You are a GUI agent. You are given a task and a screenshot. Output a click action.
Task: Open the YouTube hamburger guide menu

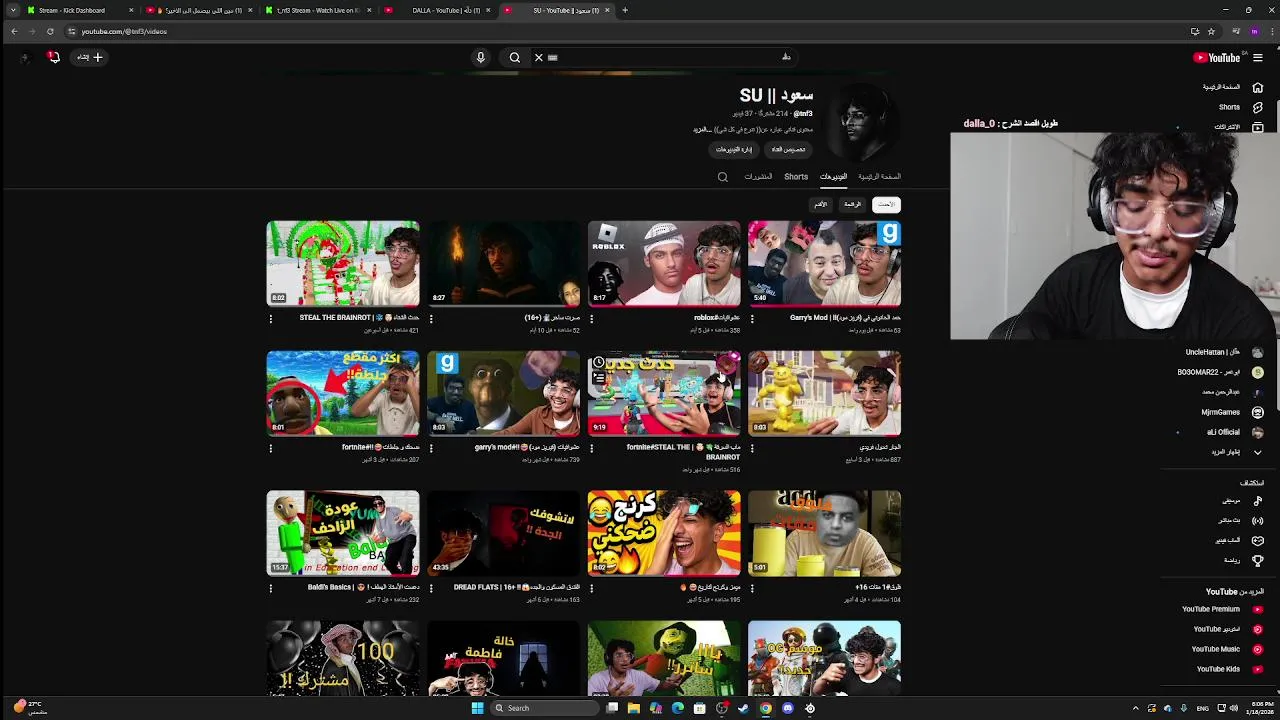click(1258, 57)
